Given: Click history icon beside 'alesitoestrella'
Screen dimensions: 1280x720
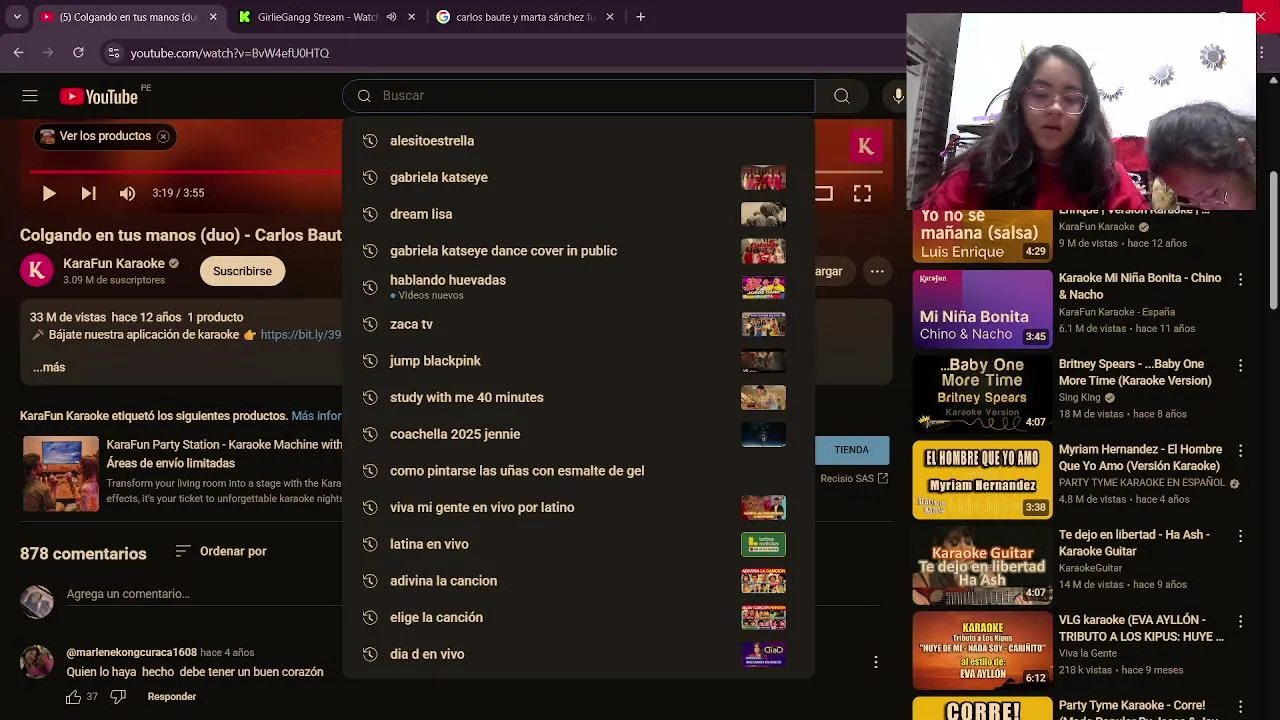Looking at the screenshot, I should pyautogui.click(x=369, y=141).
